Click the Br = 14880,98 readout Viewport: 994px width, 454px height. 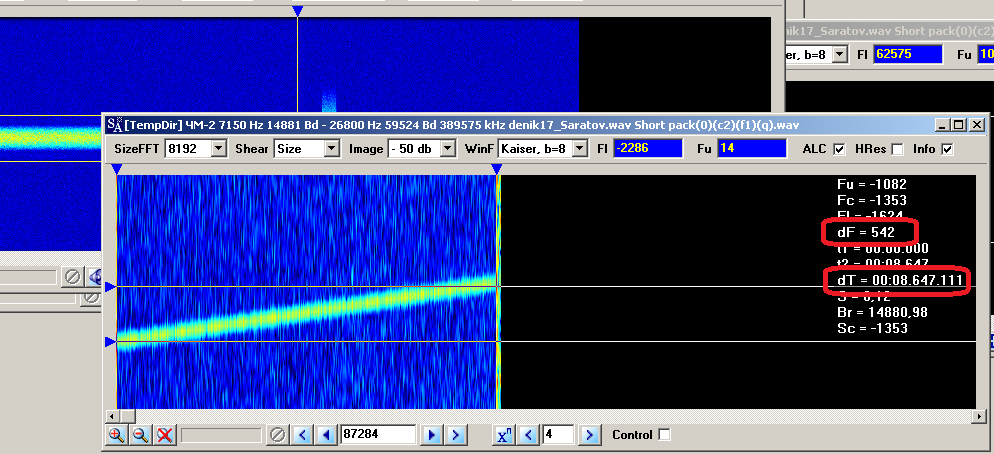(882, 313)
